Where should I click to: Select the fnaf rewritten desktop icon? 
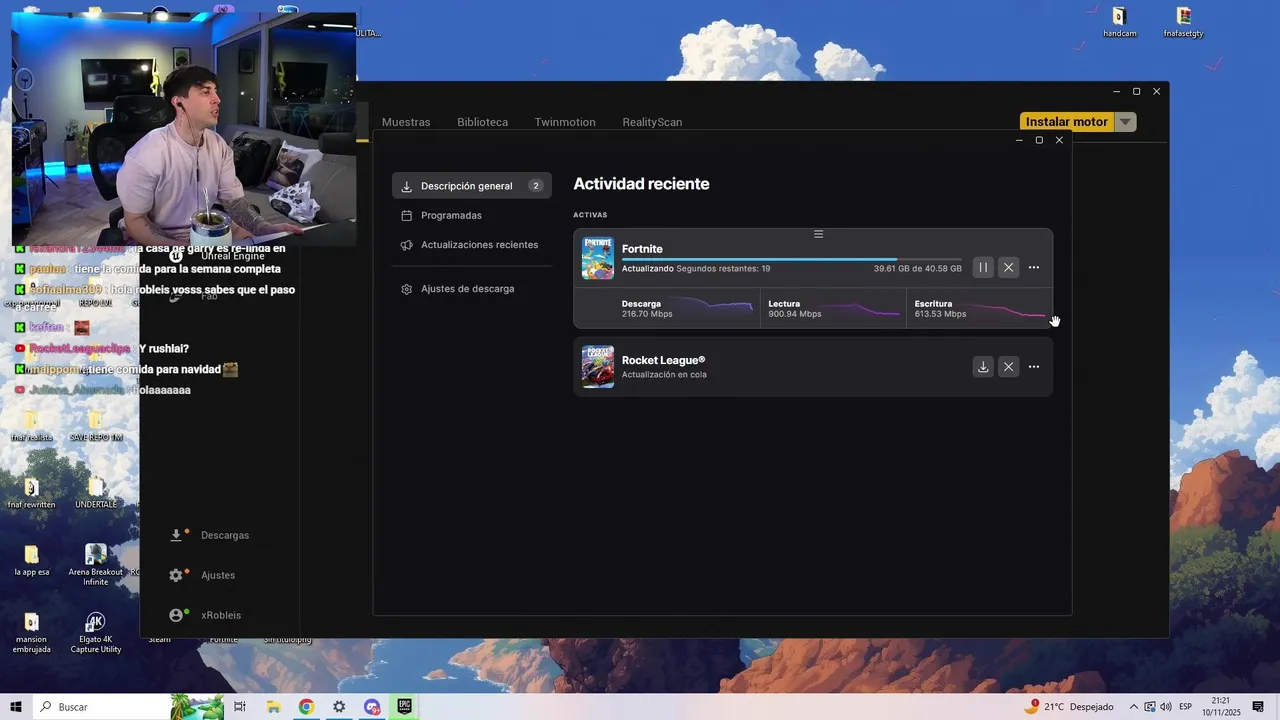(x=31, y=492)
